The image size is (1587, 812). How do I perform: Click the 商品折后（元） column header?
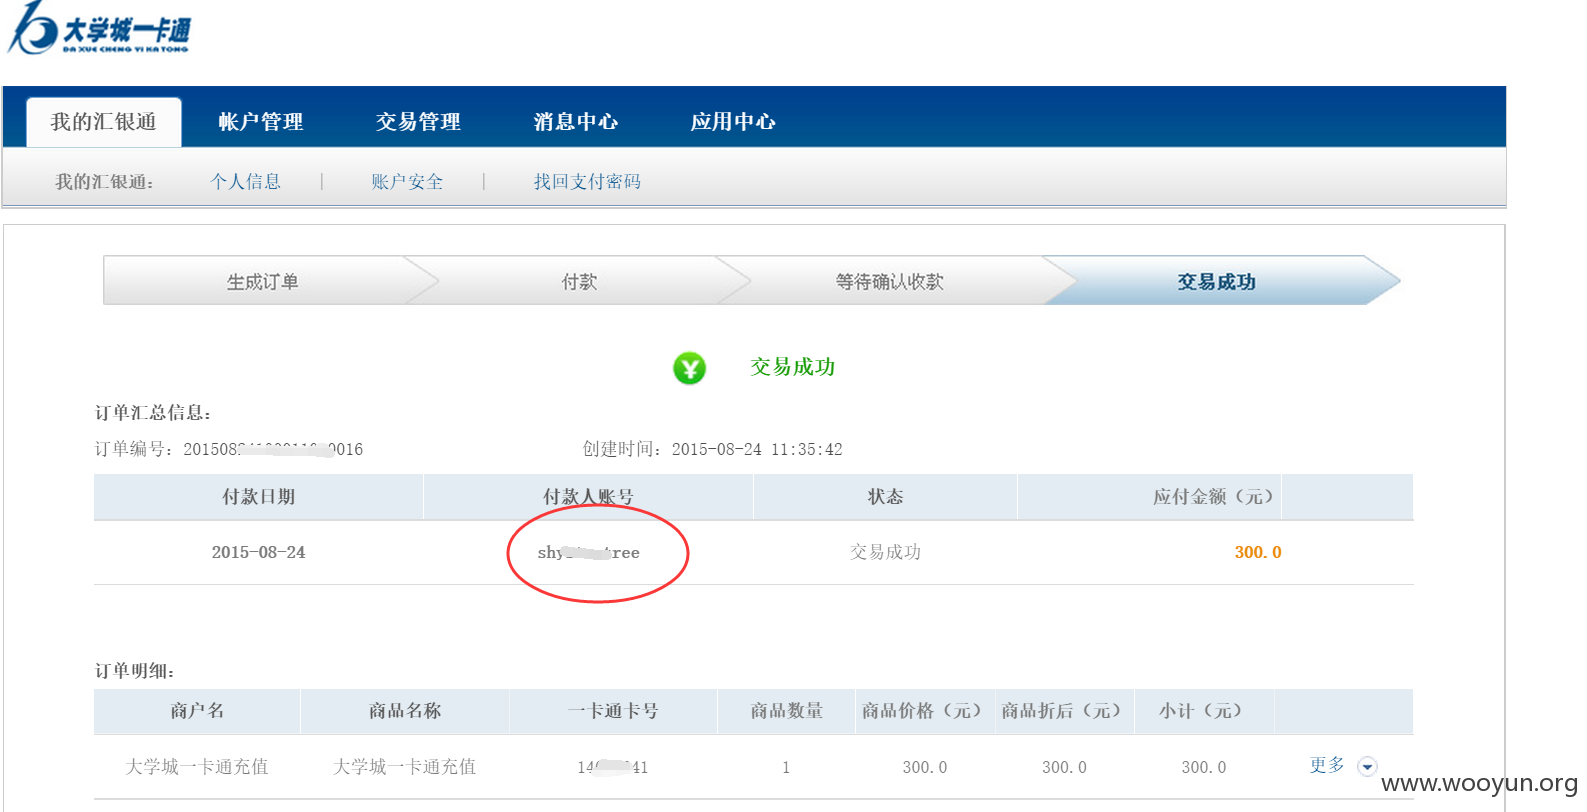coord(1064,711)
